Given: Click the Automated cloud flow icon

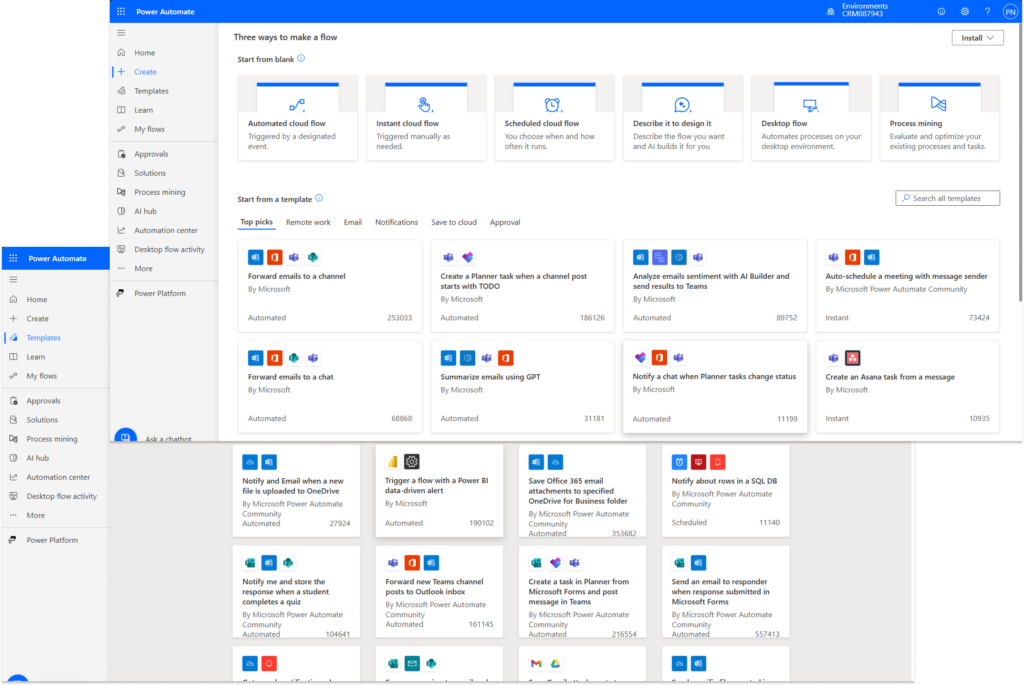Looking at the screenshot, I should click(297, 104).
